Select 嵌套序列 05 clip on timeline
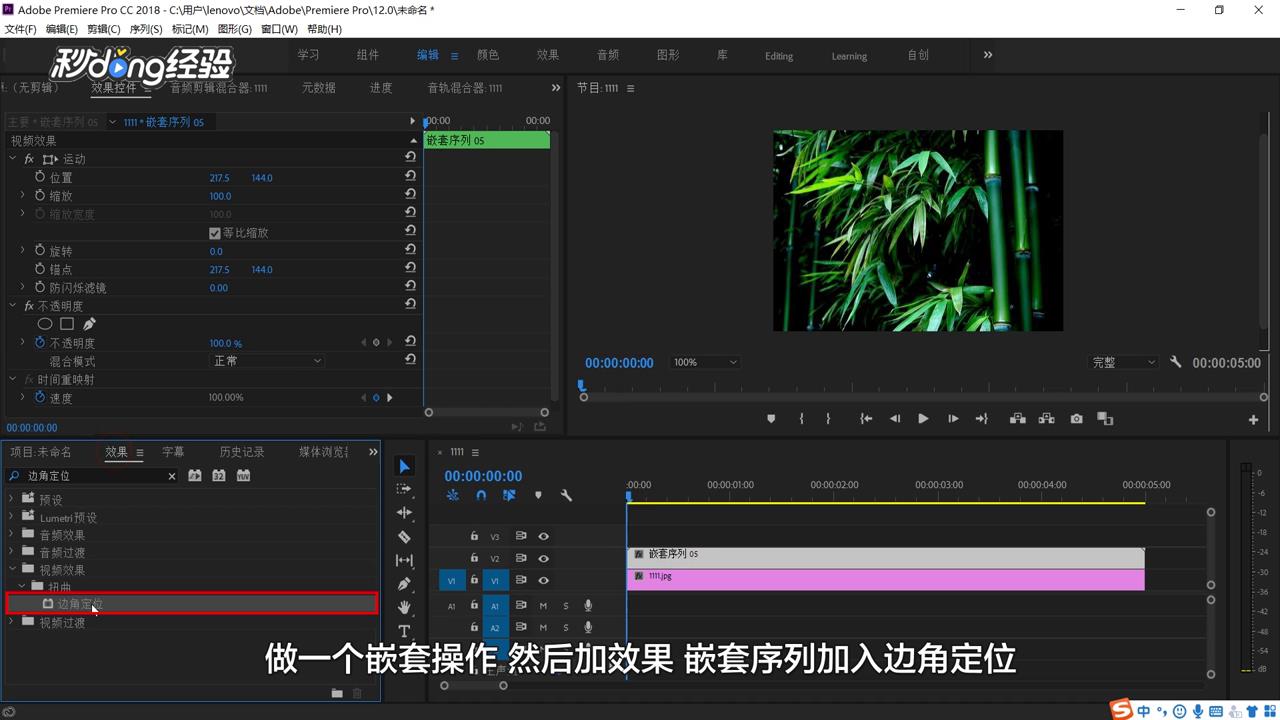Screen dimensions: 1280x720 click(885, 557)
